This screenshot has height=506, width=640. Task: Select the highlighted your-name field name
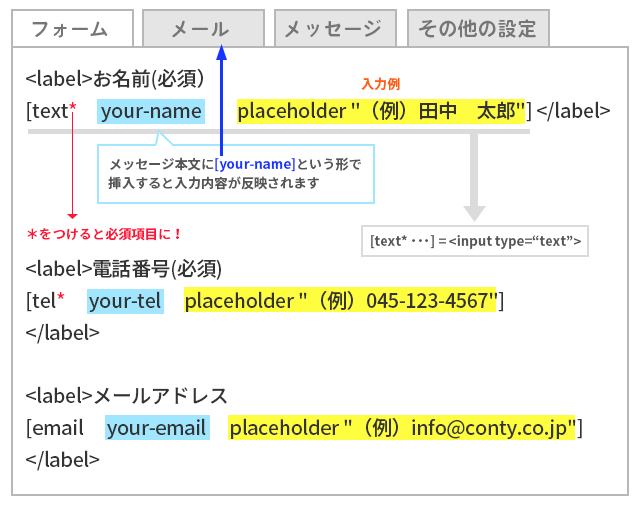pyautogui.click(x=151, y=111)
